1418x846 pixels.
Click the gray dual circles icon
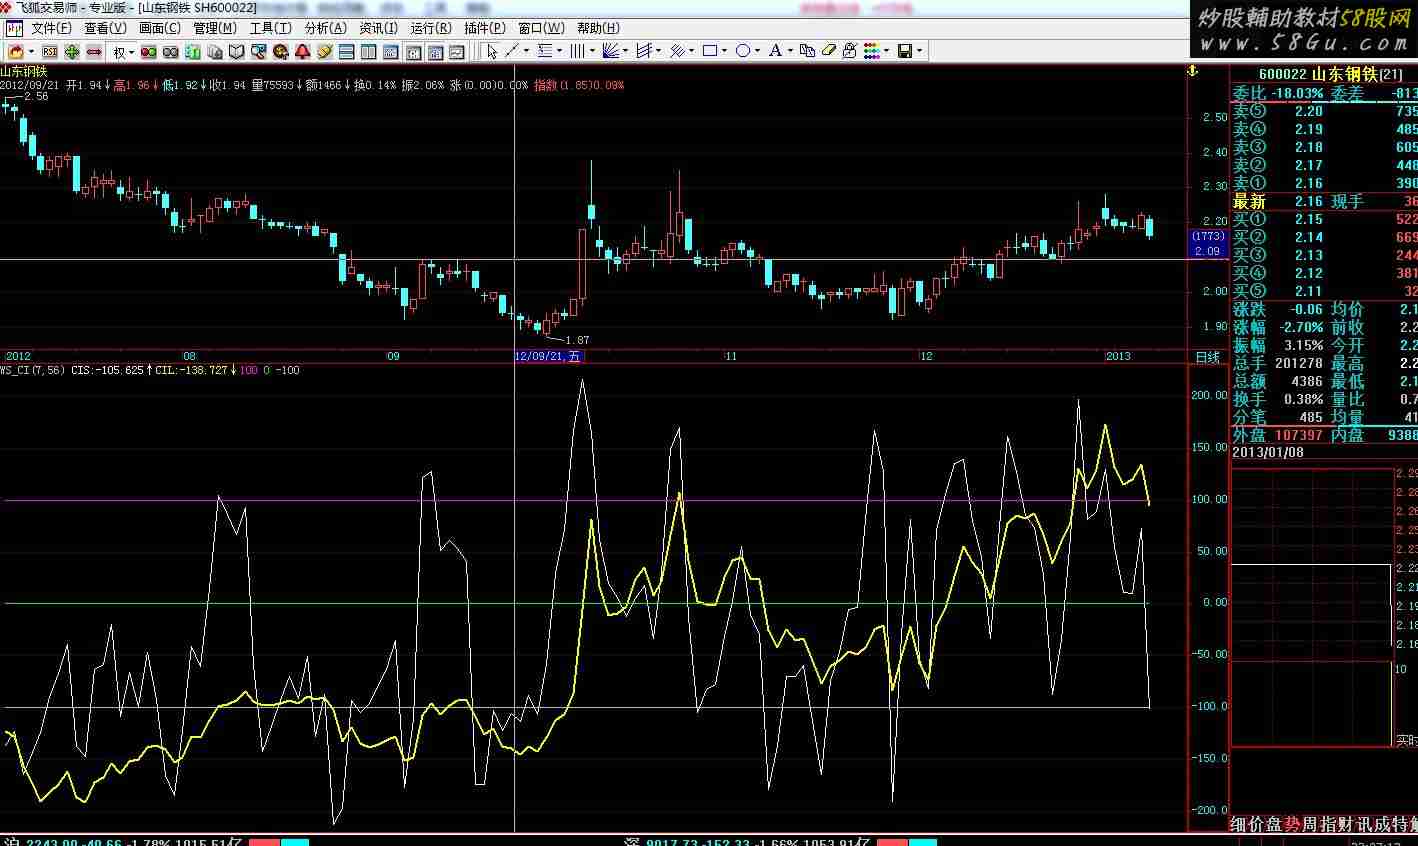tap(170, 51)
